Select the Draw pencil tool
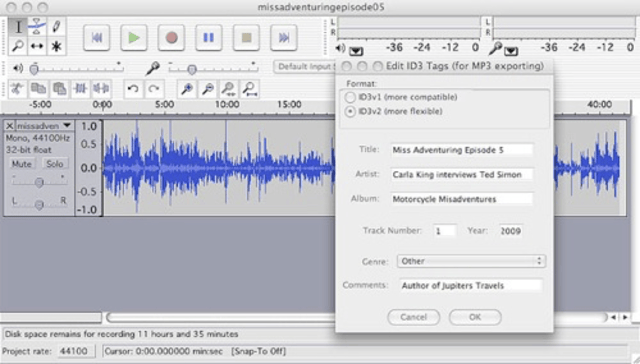 click(56, 27)
